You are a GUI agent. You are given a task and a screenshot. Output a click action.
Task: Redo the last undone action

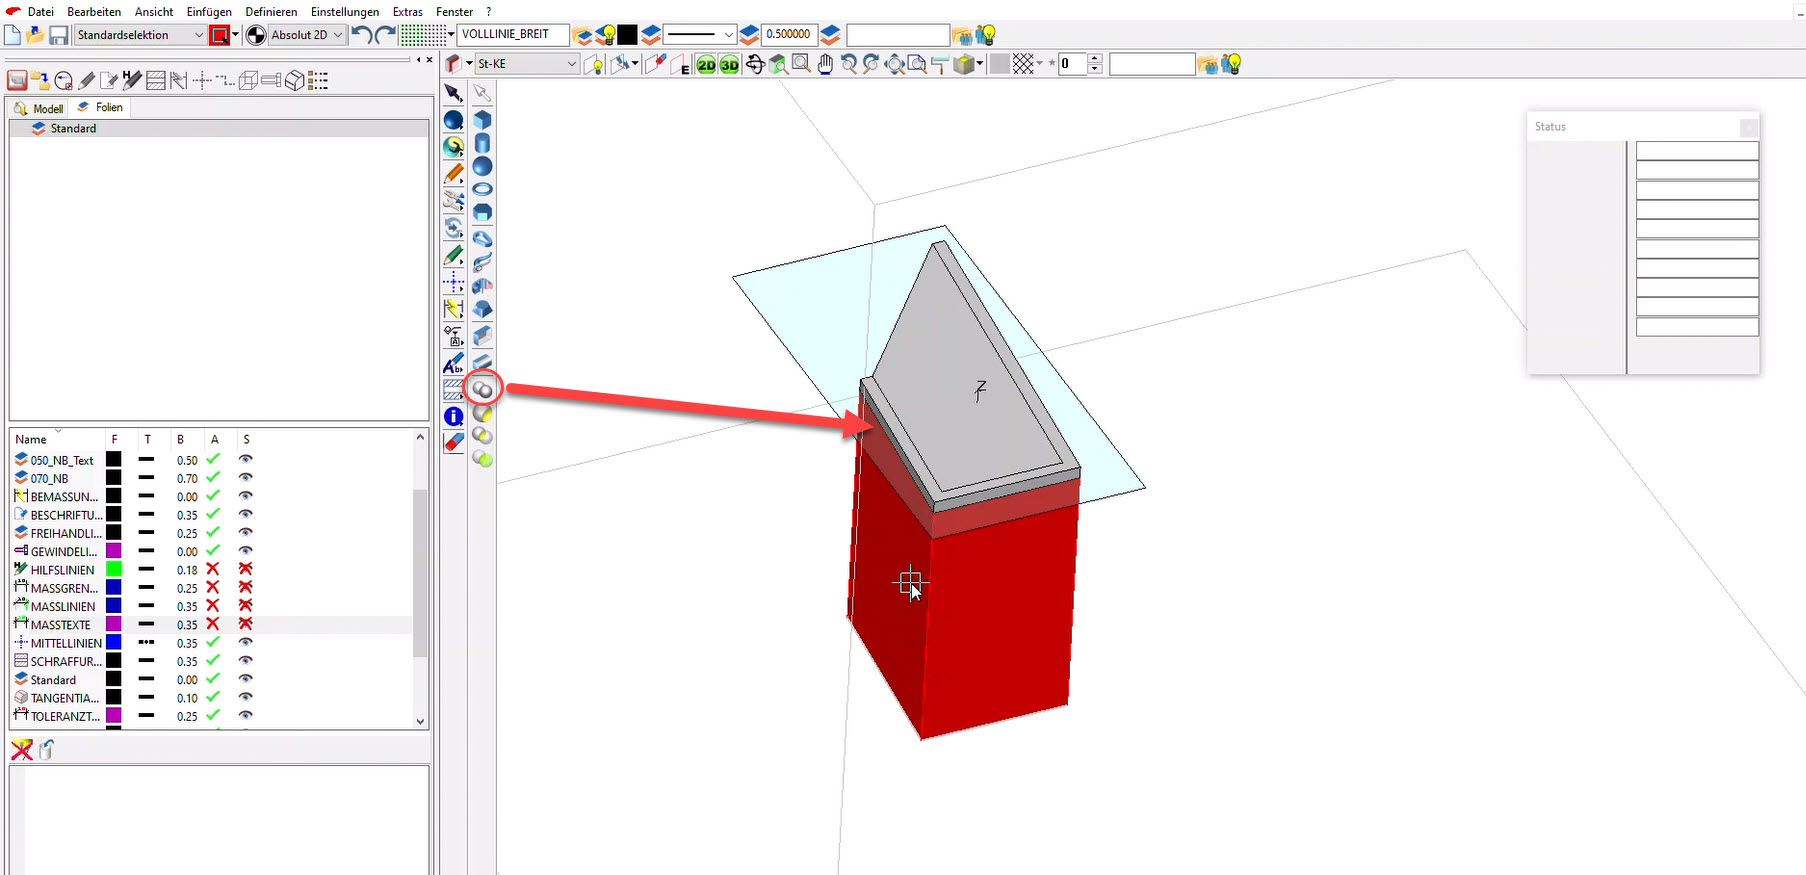385,35
